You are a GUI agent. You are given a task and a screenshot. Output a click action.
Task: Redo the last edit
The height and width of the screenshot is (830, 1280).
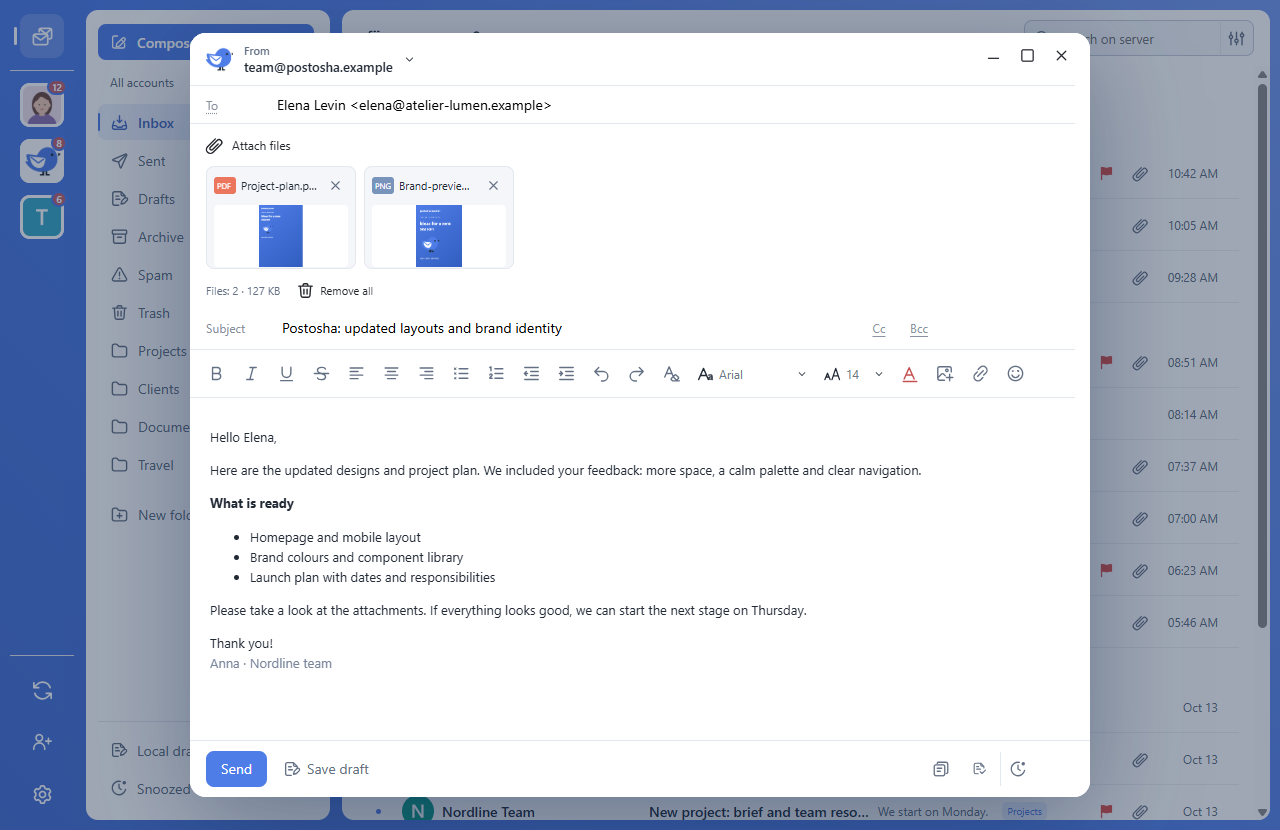click(636, 374)
